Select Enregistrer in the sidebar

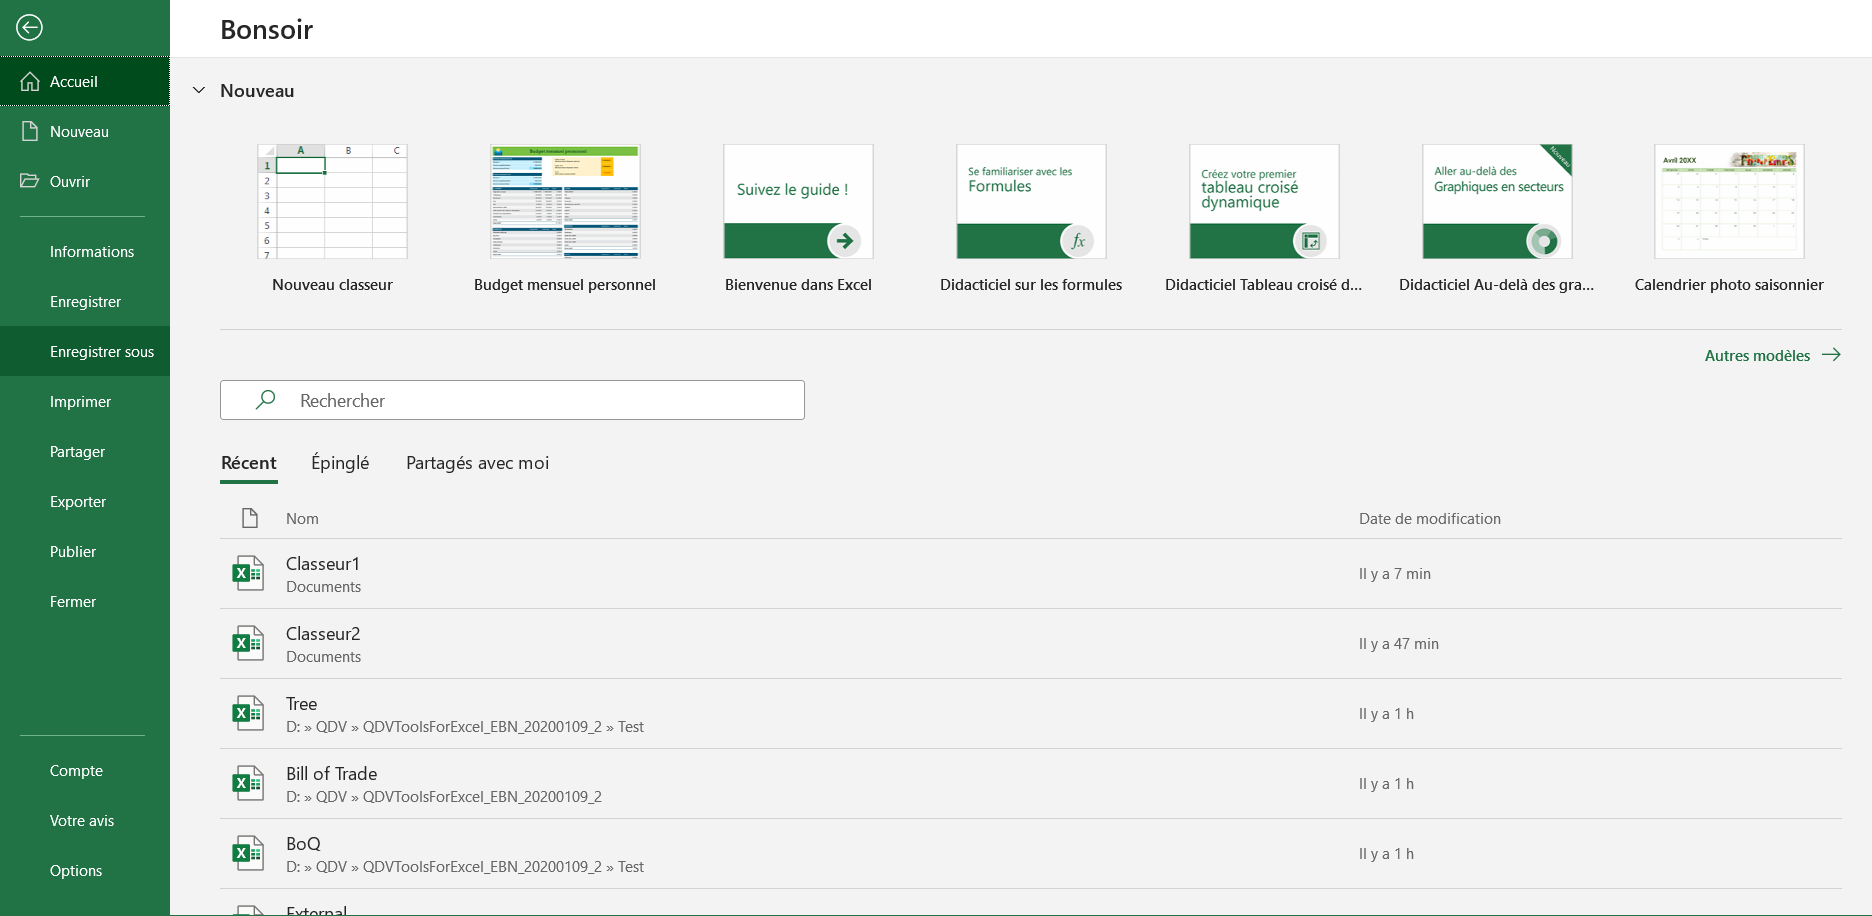(85, 301)
